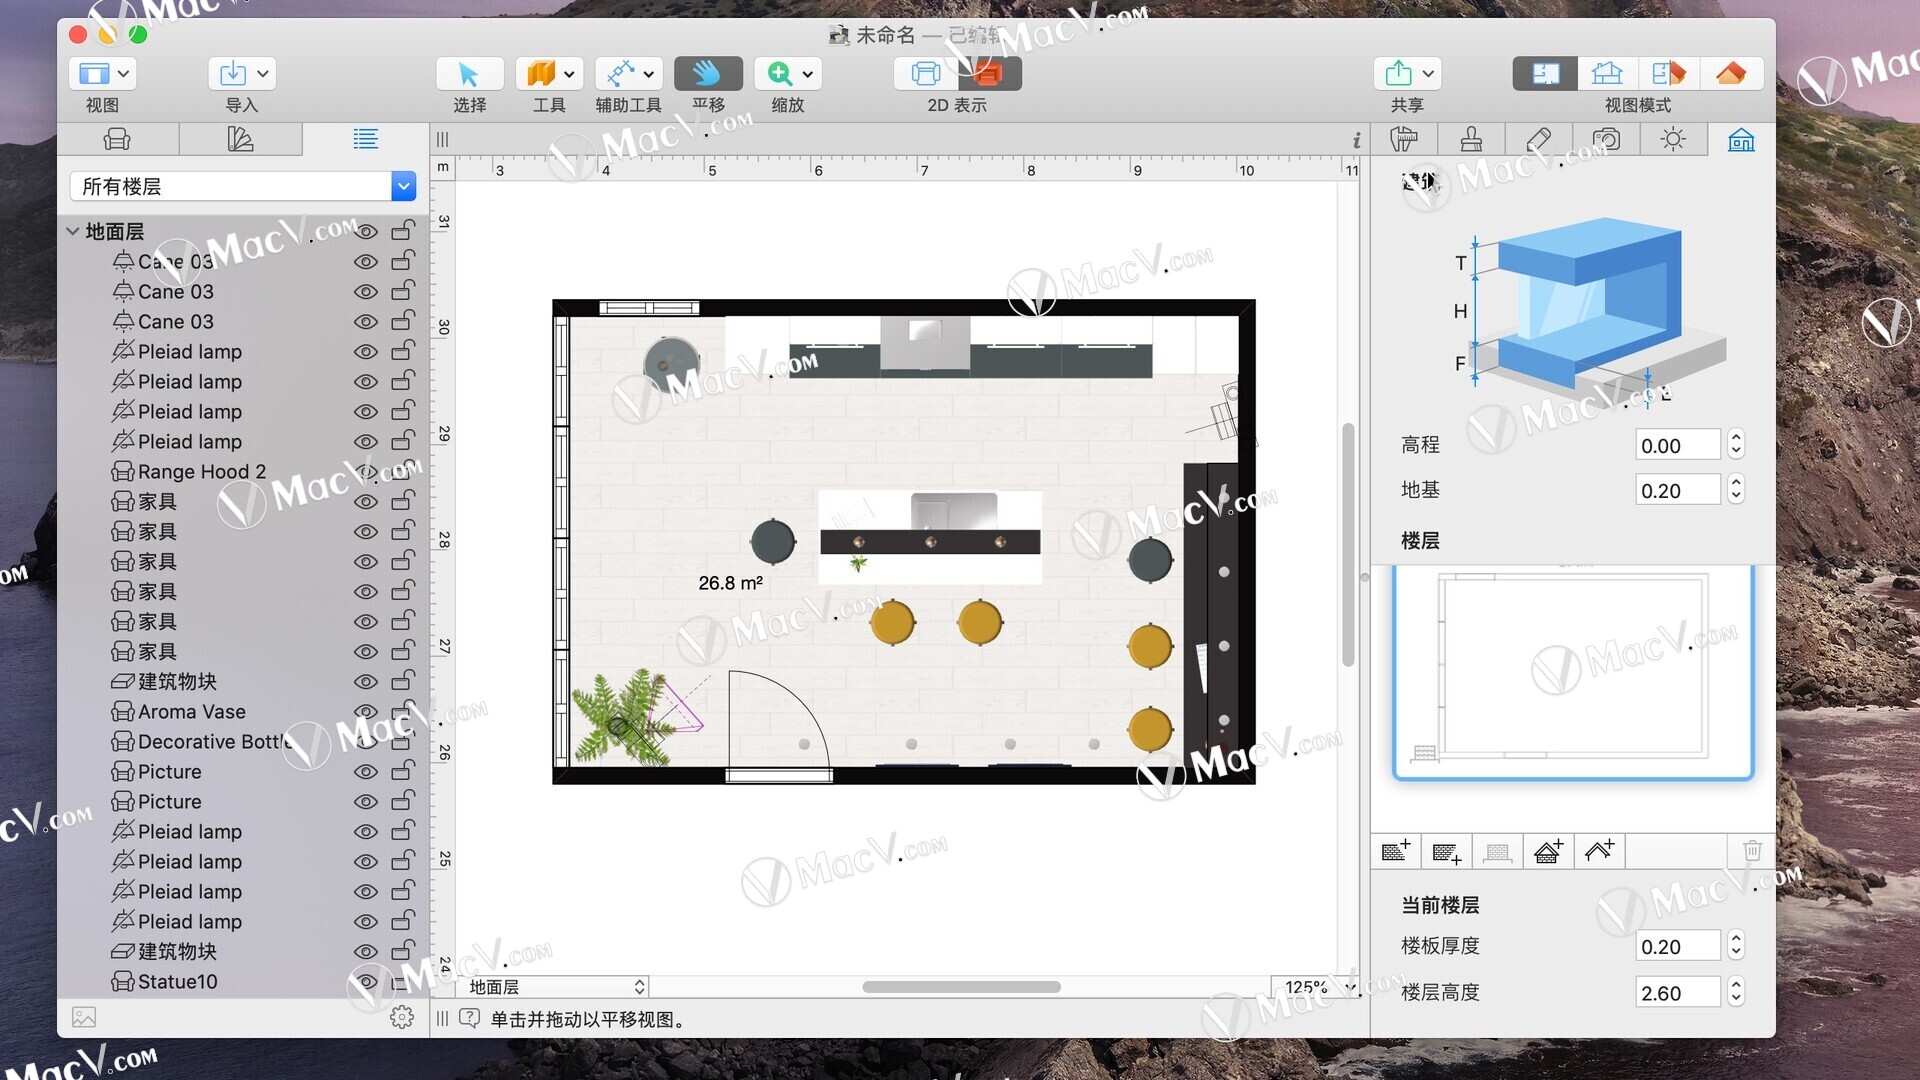
Task: Open project tree settings gear
Action: (x=402, y=1017)
